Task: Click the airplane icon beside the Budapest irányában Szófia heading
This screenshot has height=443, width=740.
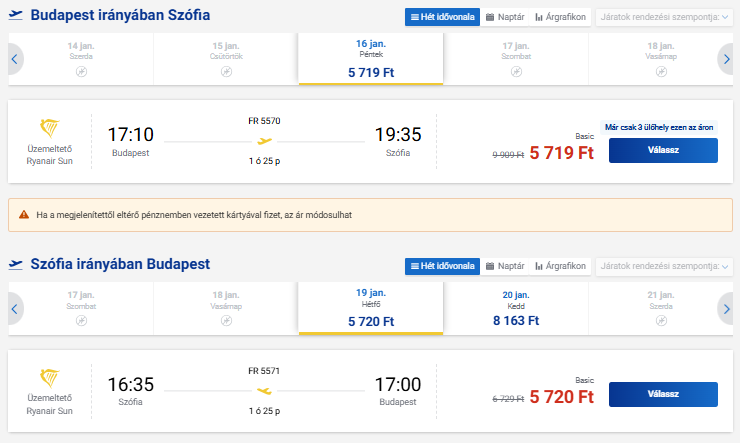Action: point(16,16)
